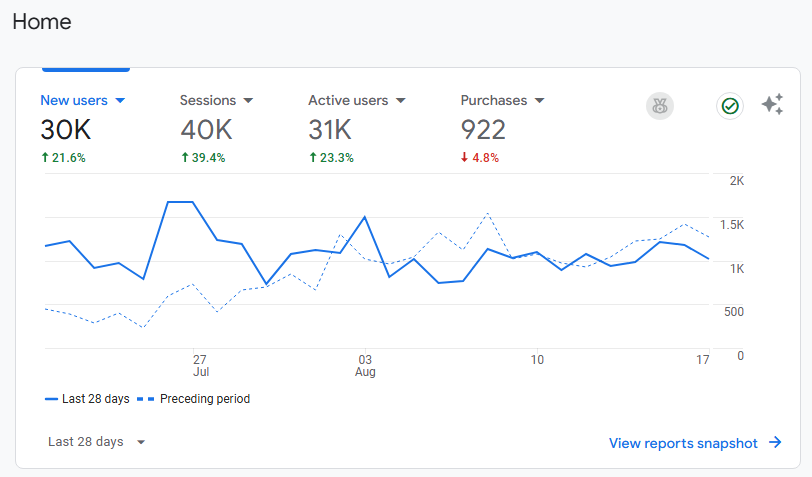Screen dimensions: 812x477
Task: Open the Last 28 days date range selector
Action: click(x=97, y=442)
